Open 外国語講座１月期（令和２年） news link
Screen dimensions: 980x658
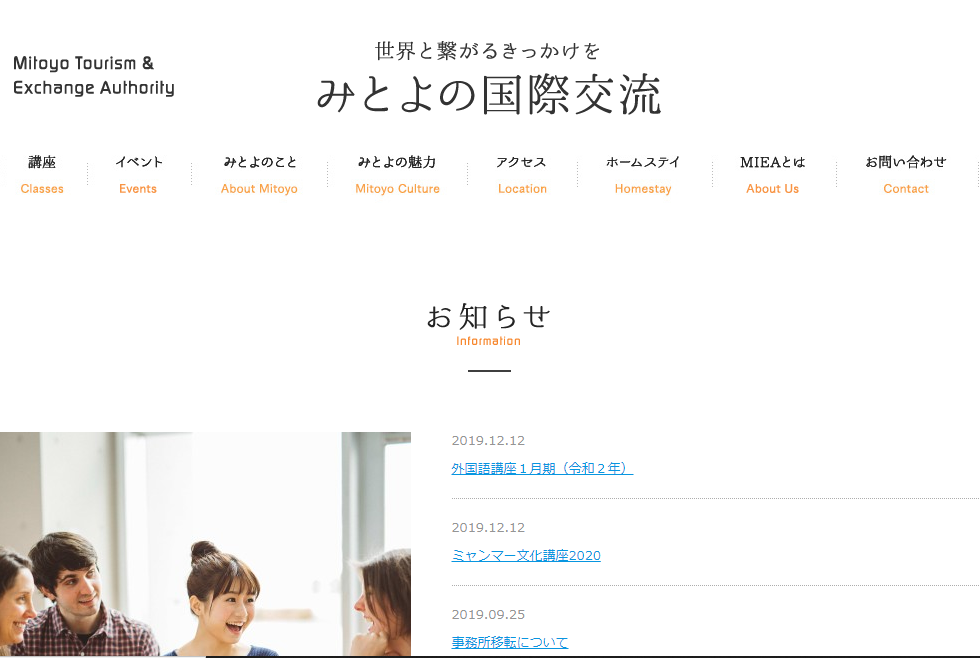coord(542,468)
